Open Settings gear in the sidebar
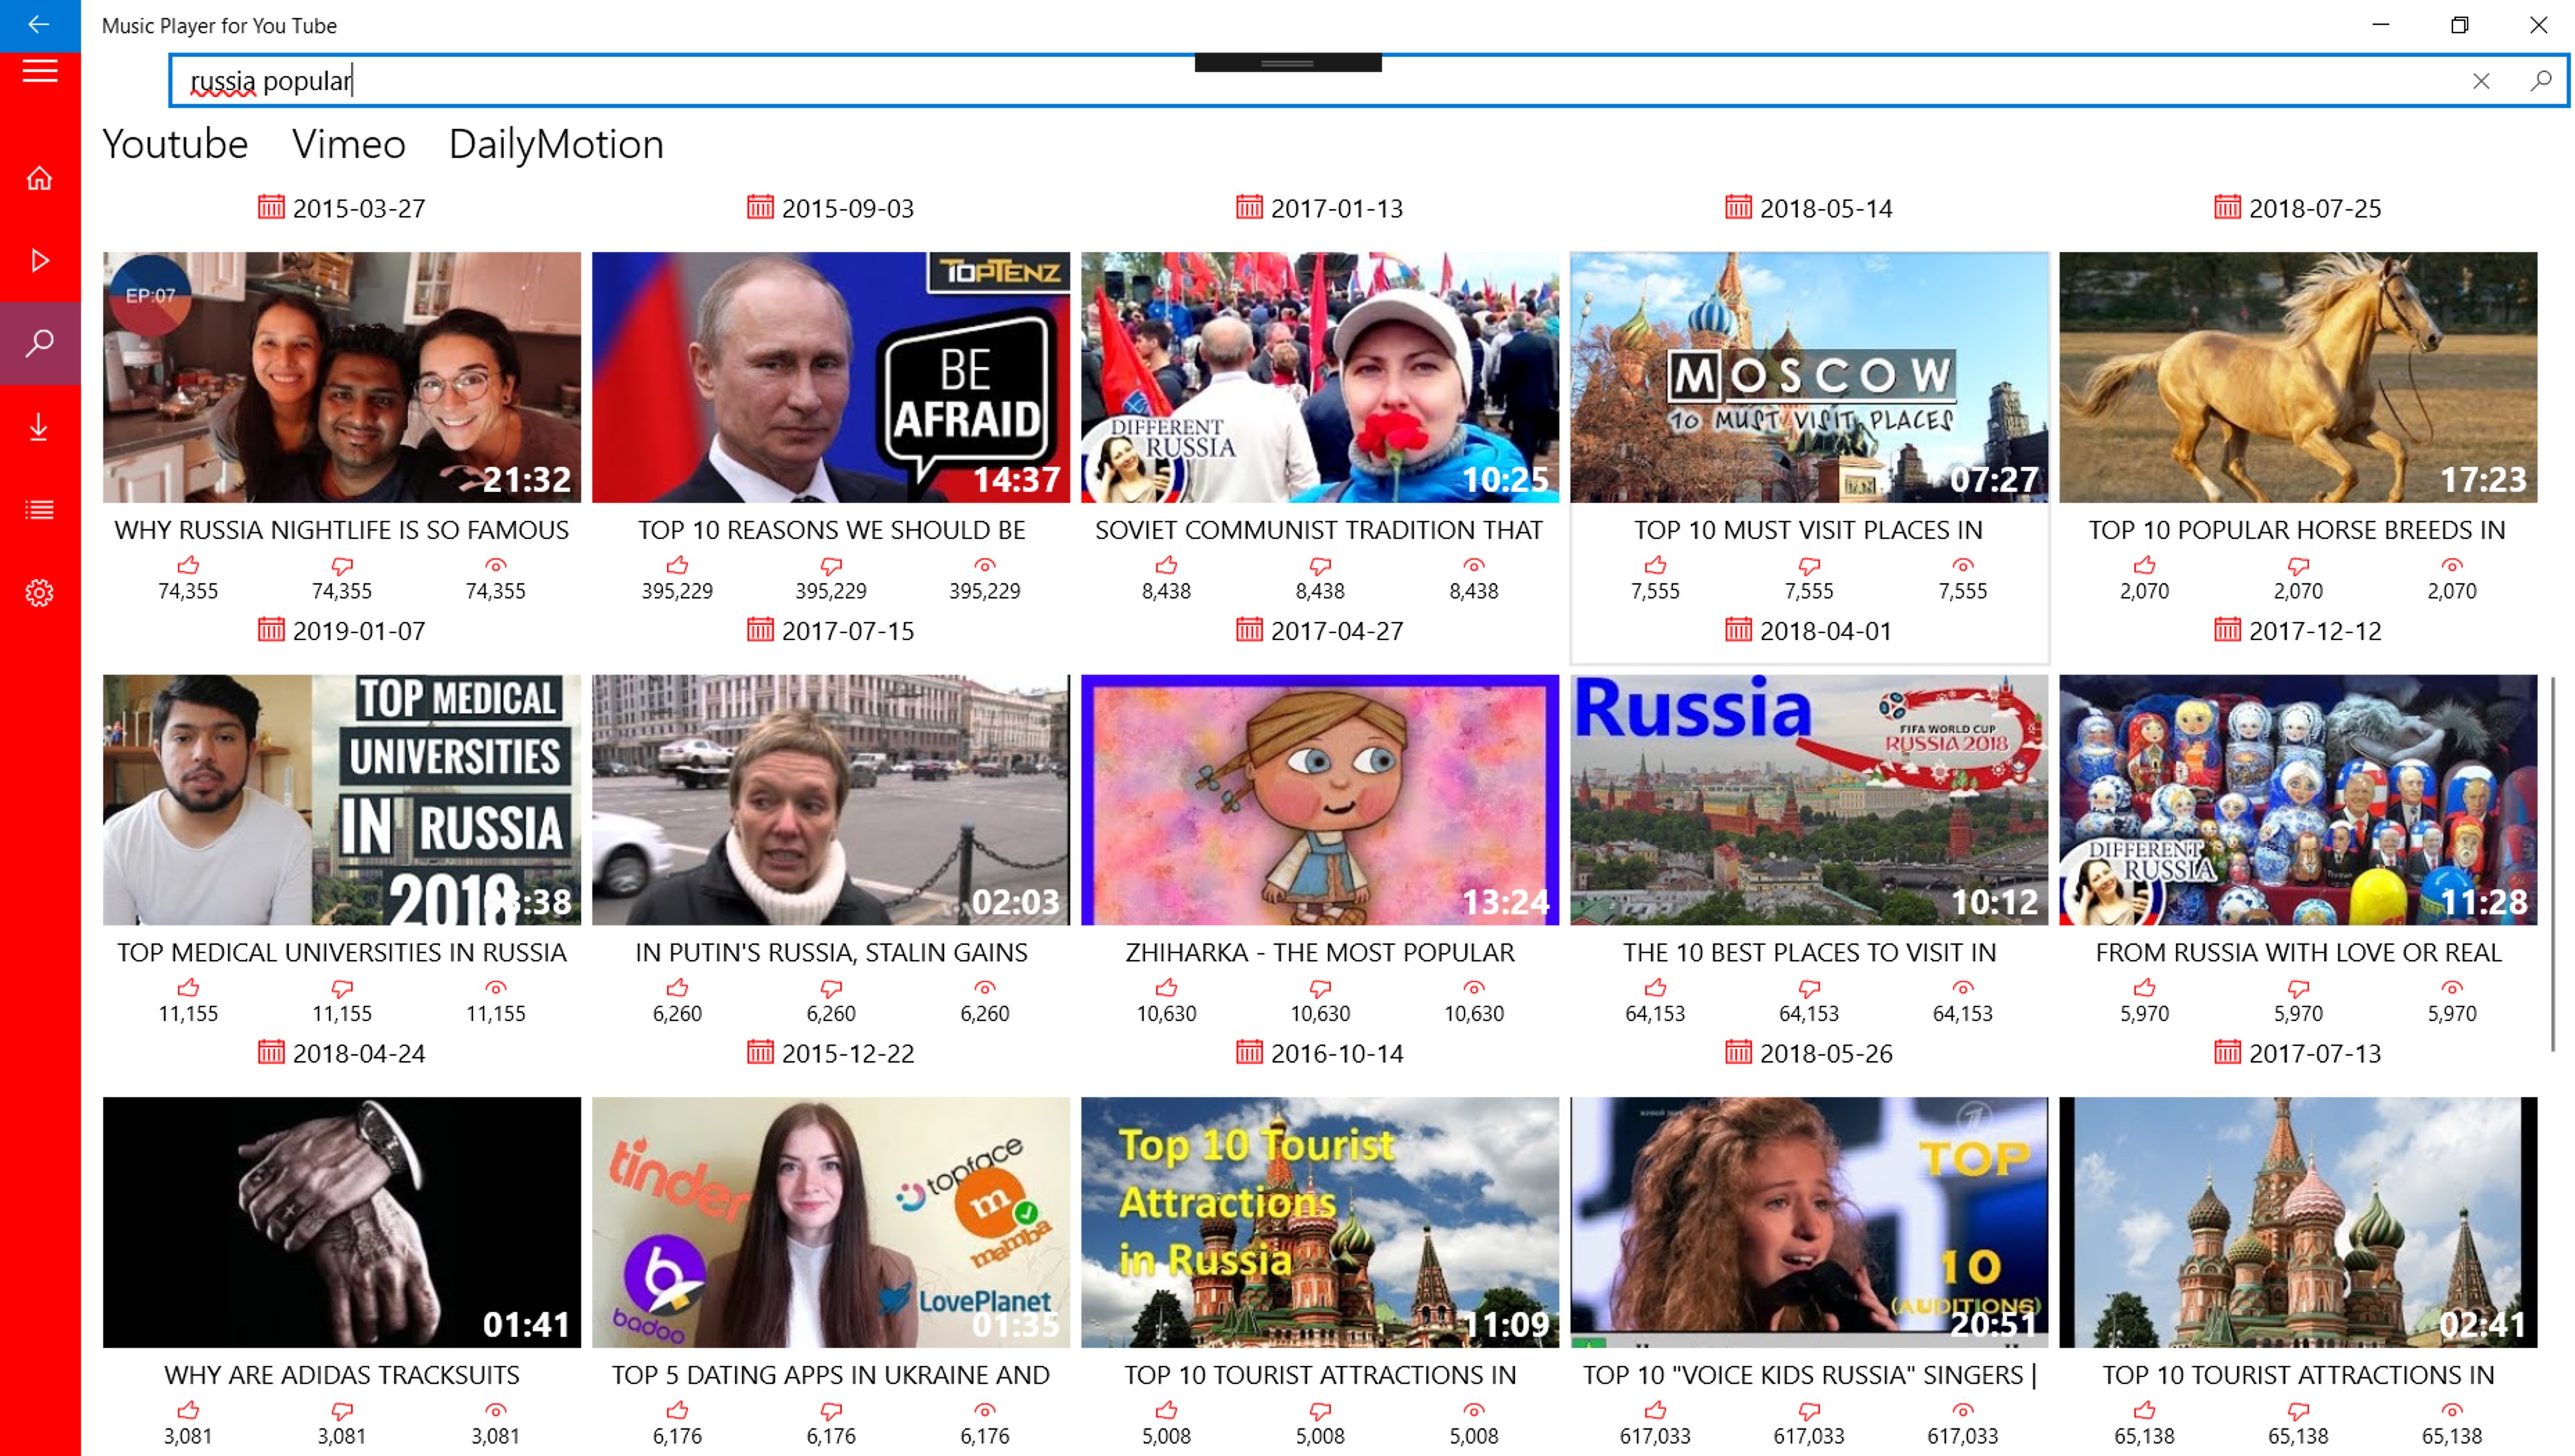The height and width of the screenshot is (1456, 2575). click(40, 593)
